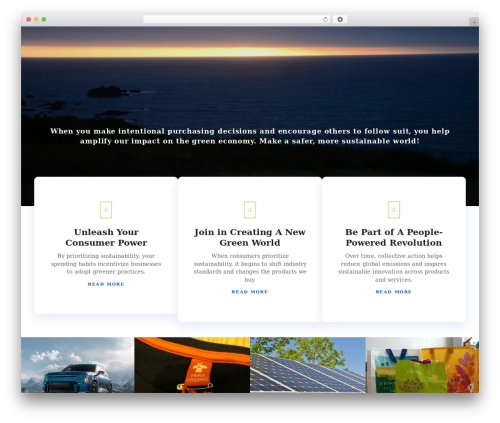Click icon above Join in Creating A New Green World
The width and height of the screenshot is (500, 423).
pyautogui.click(x=250, y=210)
